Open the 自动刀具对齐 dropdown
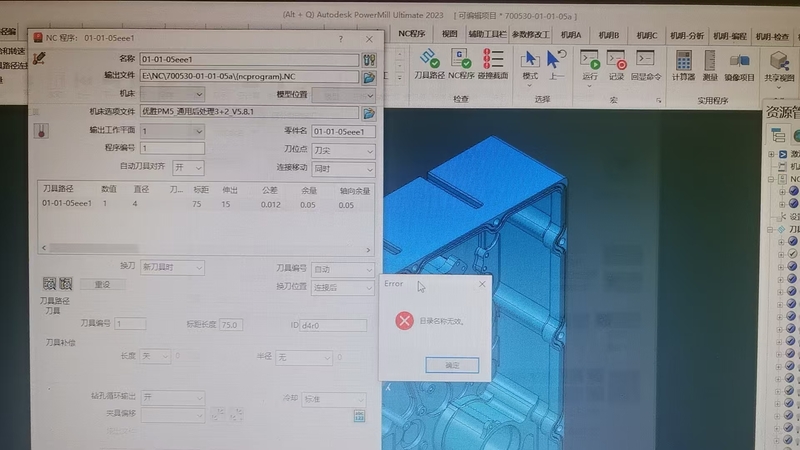Viewport: 800px width, 450px height. (188, 167)
